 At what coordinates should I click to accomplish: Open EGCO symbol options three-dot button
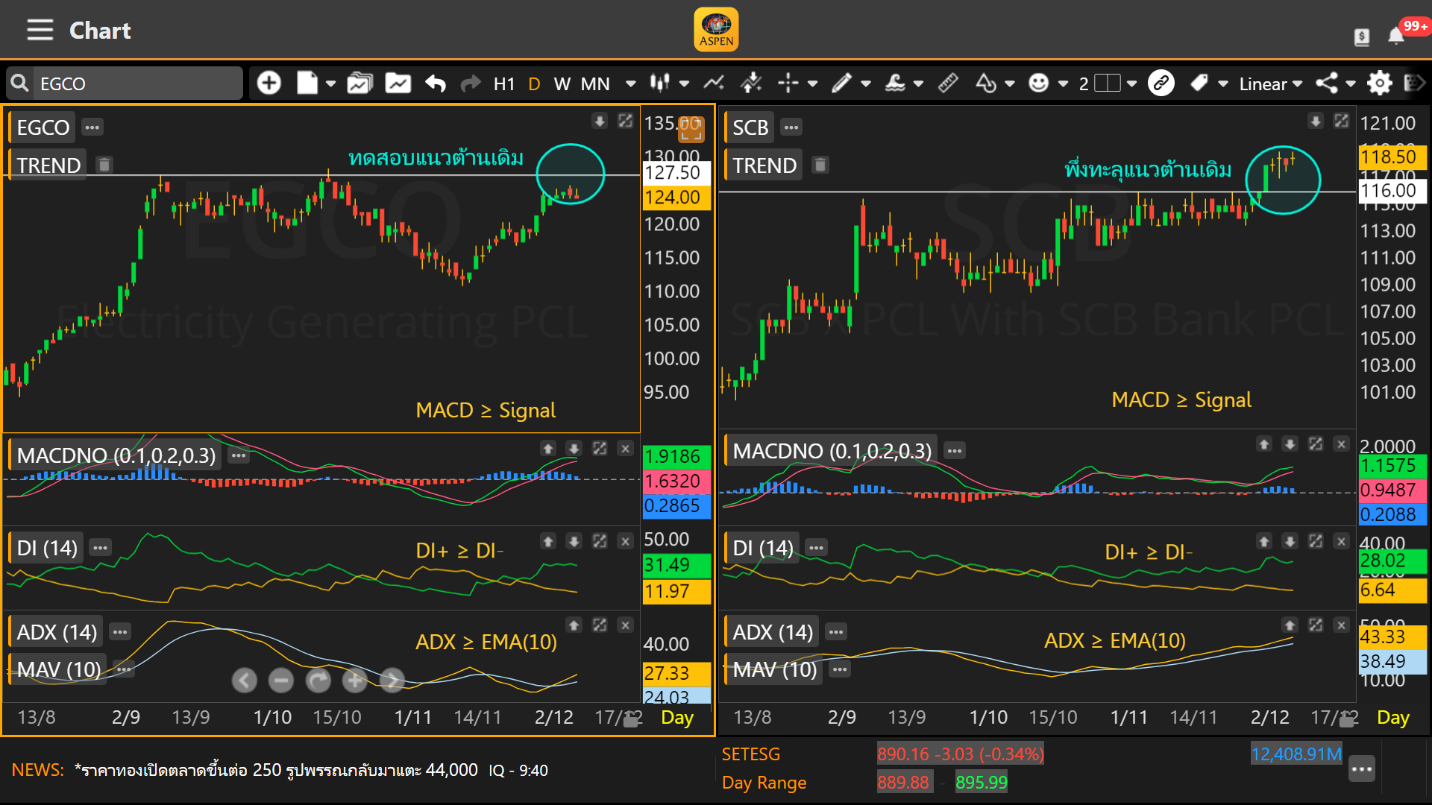point(92,127)
